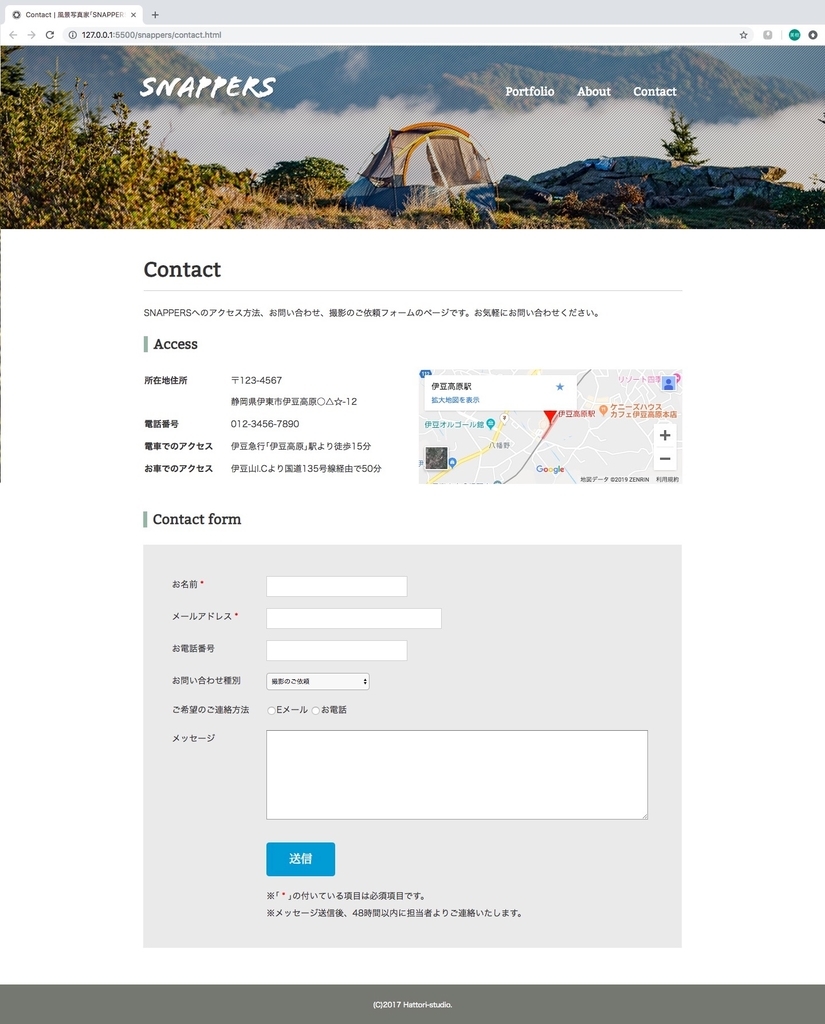Click the green profile avatar in toolbar
The width and height of the screenshot is (825, 1024).
pyautogui.click(x=794, y=35)
